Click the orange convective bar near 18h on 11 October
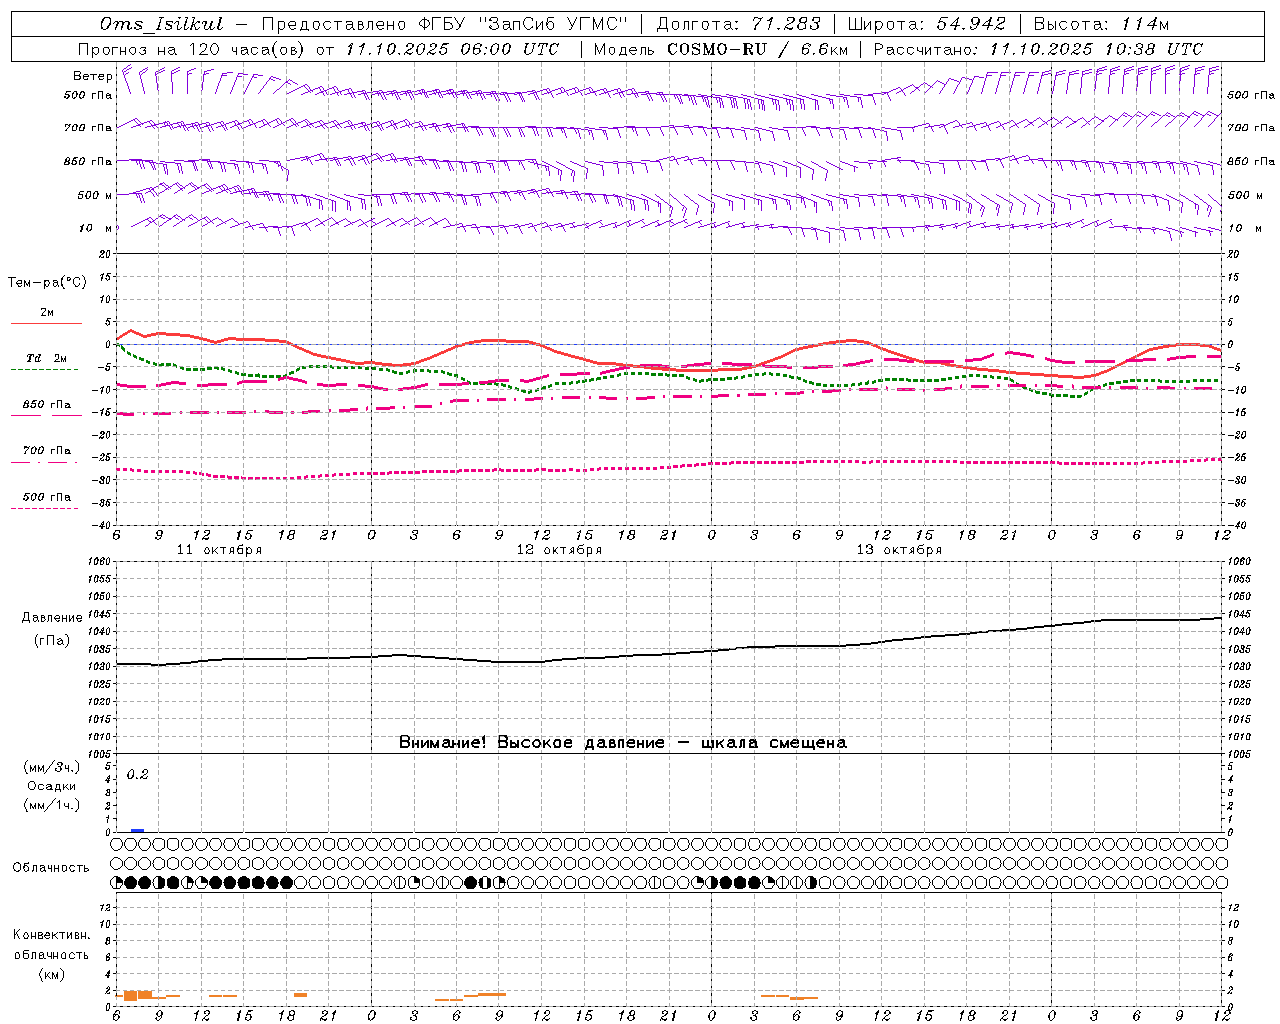The image size is (1280, 1024). 300,995
